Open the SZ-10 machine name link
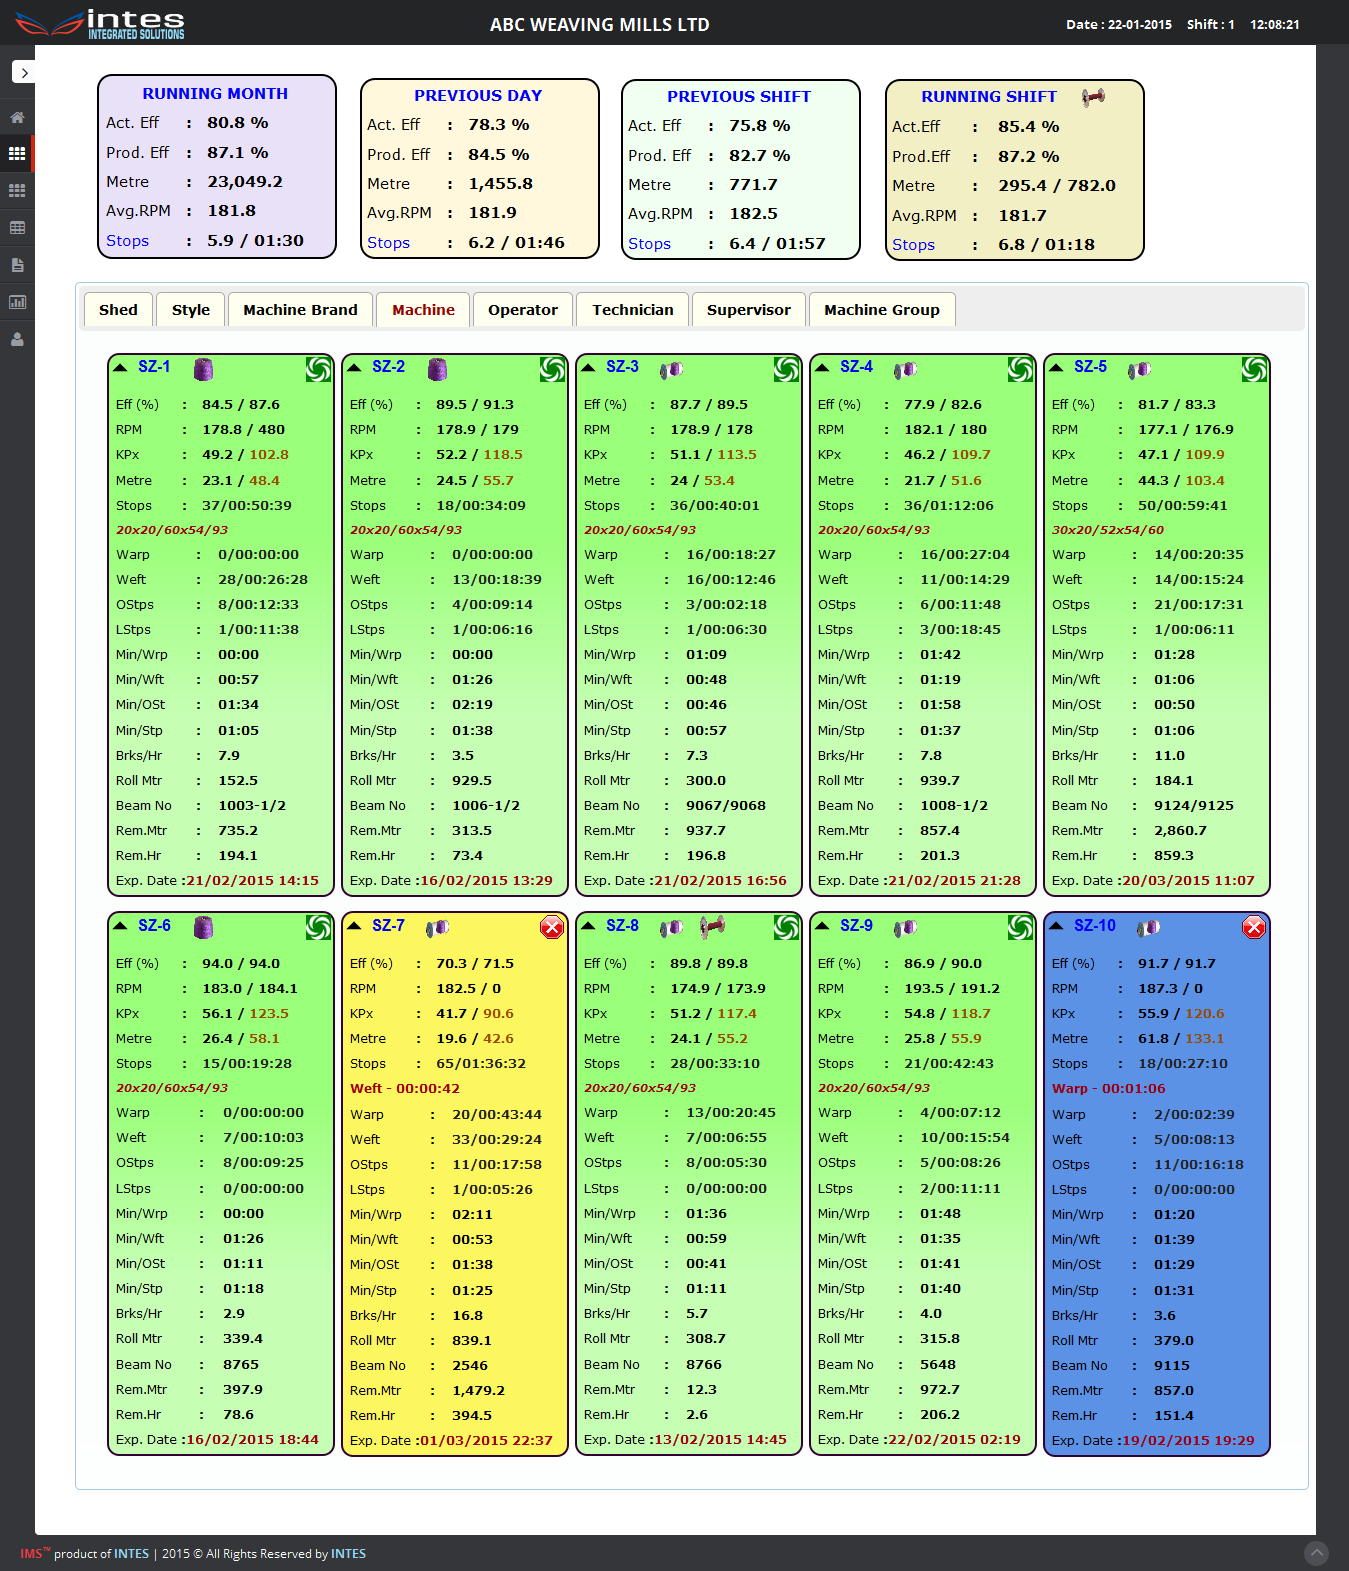Viewport: 1349px width, 1571px height. (1095, 926)
